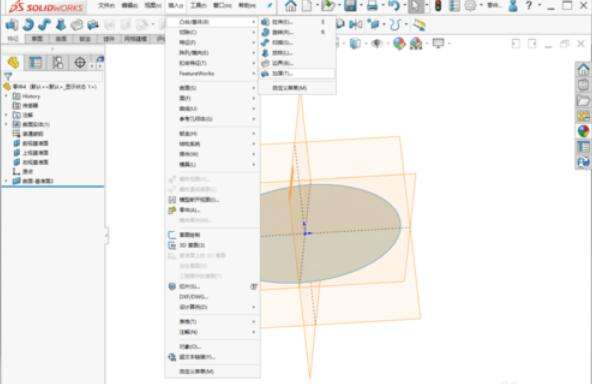This screenshot has width=592, height=384.
Task: Switch to the Mesh Modeling tab
Action: click(x=136, y=39)
